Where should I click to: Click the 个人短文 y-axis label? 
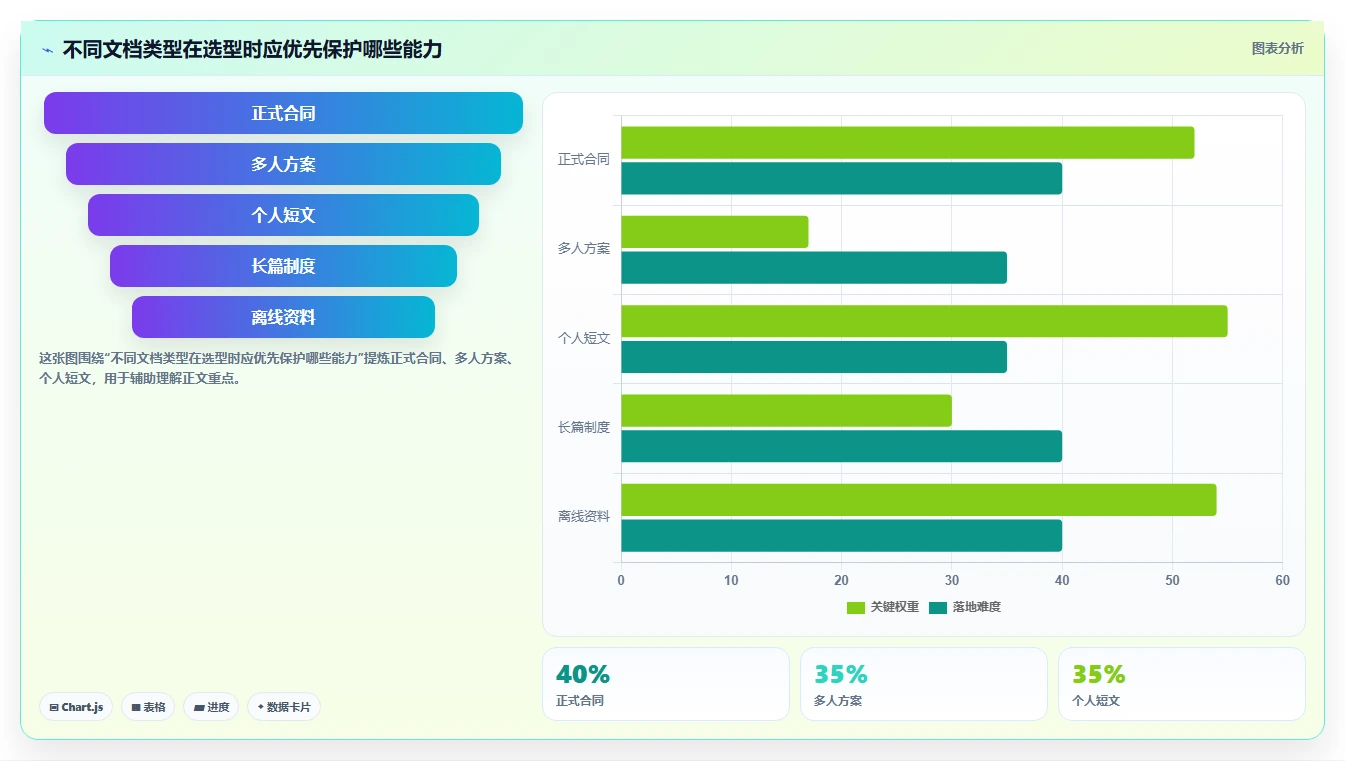584,339
